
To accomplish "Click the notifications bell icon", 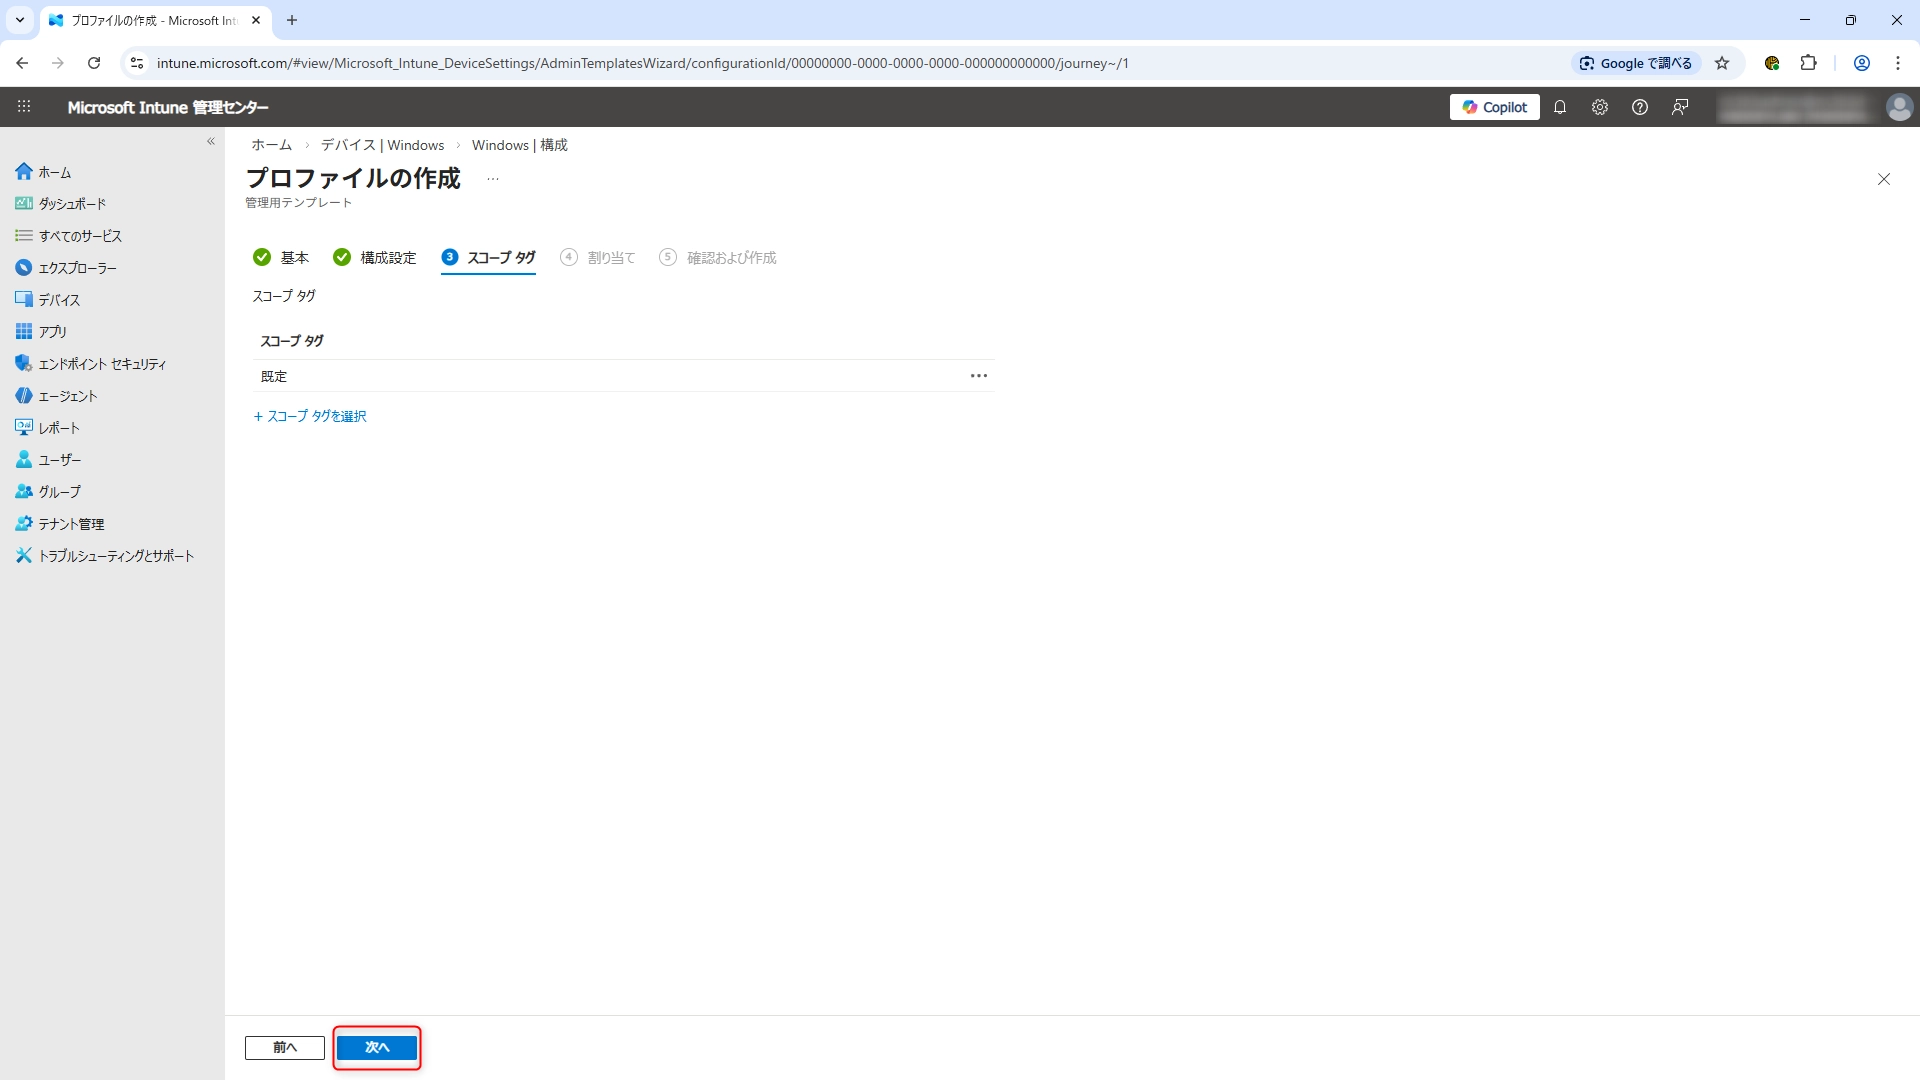I will (1559, 107).
